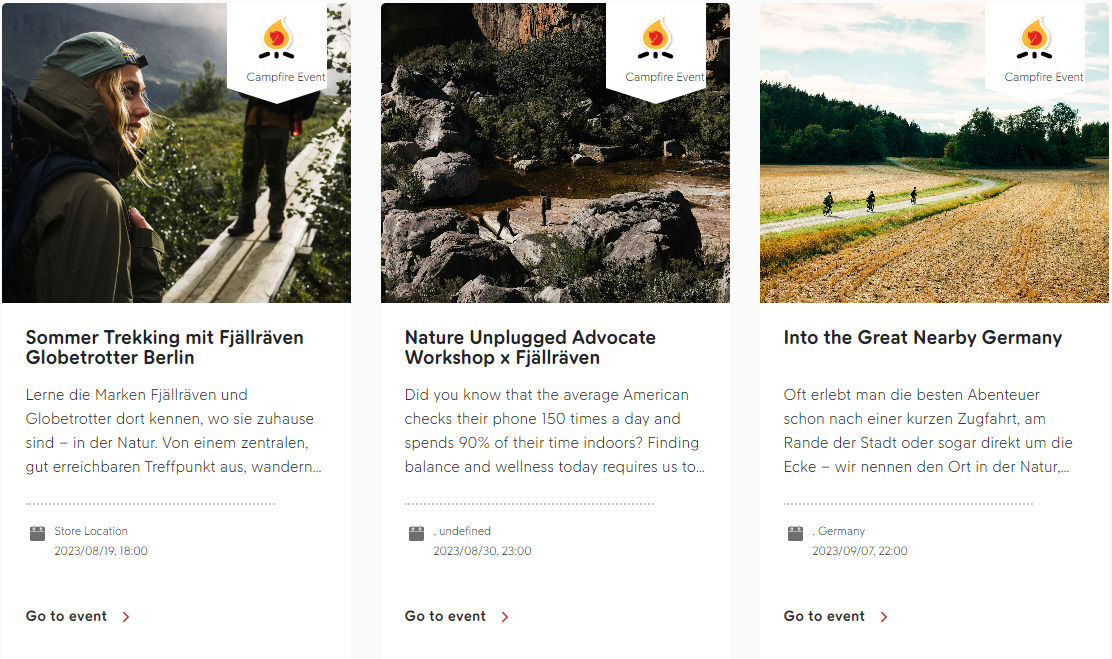The image size is (1112, 659).
Task: Select the hiker woman trekking photo
Action: [x=176, y=153]
